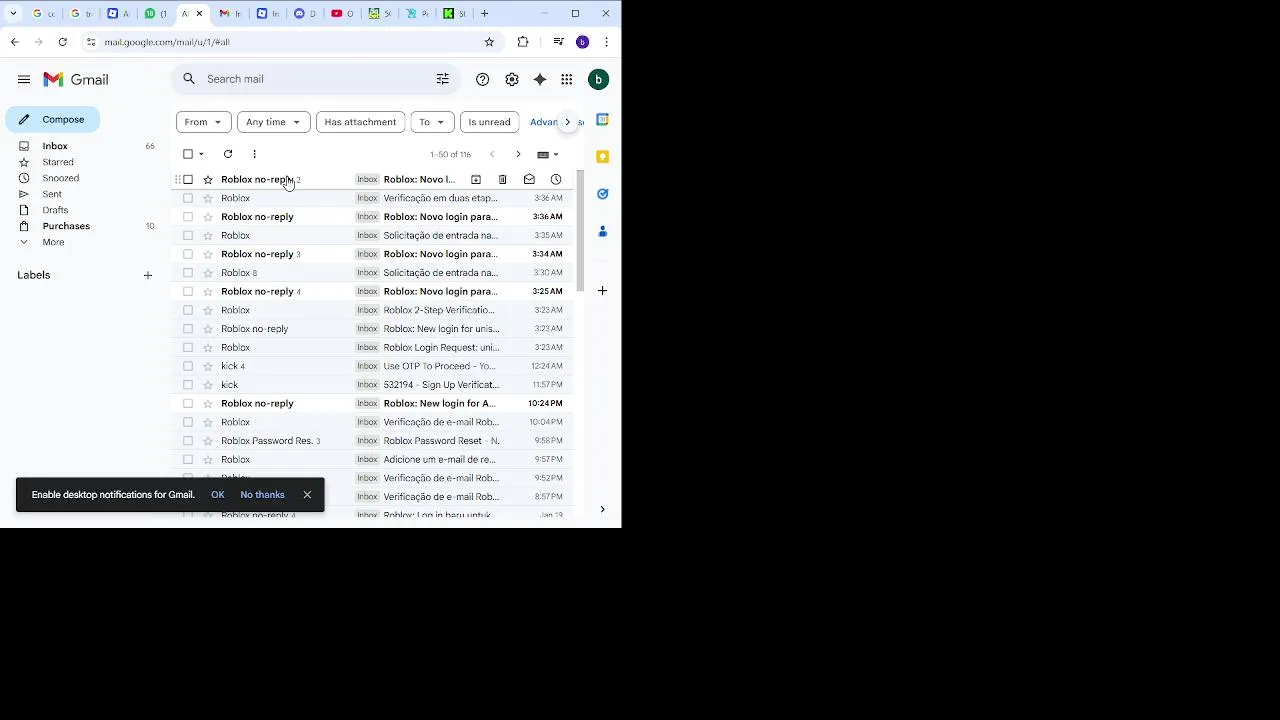Open 'Roblox Password Reset' email
1280x720 pixels.
pos(370,441)
